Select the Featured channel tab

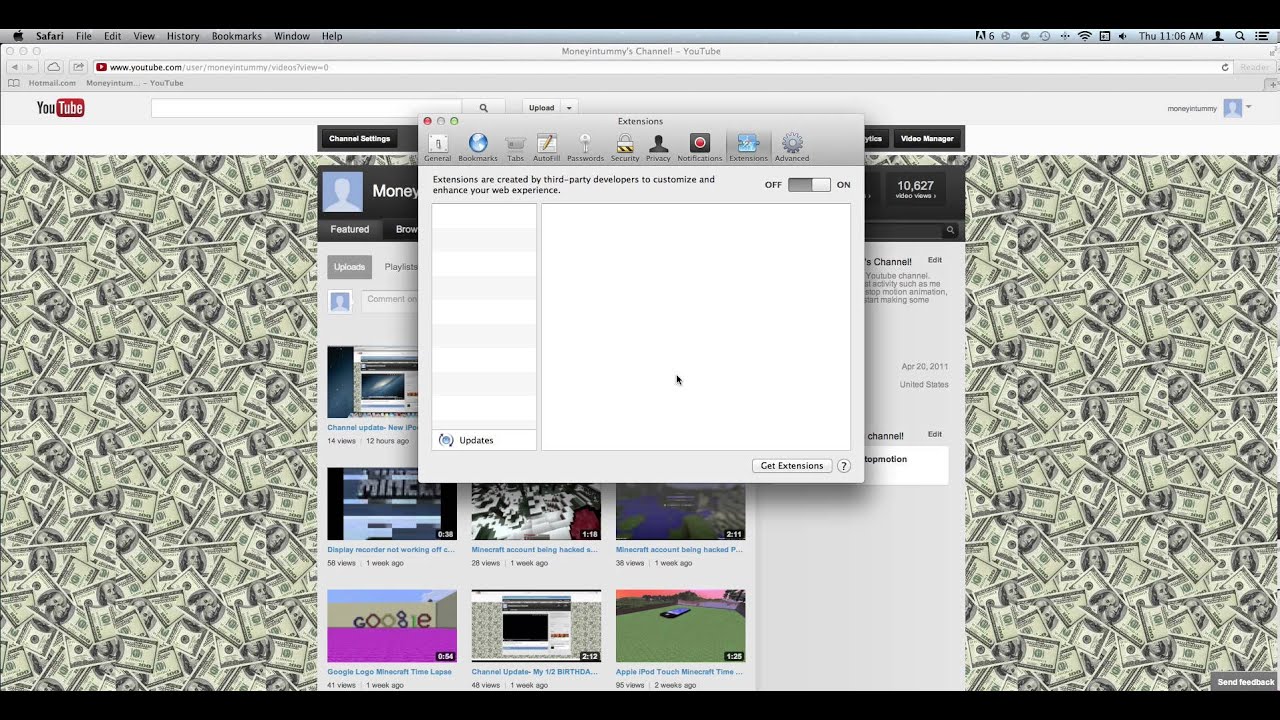click(x=350, y=229)
